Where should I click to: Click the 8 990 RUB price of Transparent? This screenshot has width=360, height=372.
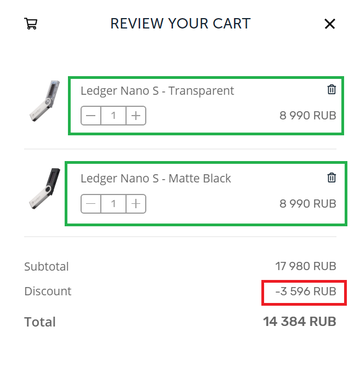tap(308, 116)
